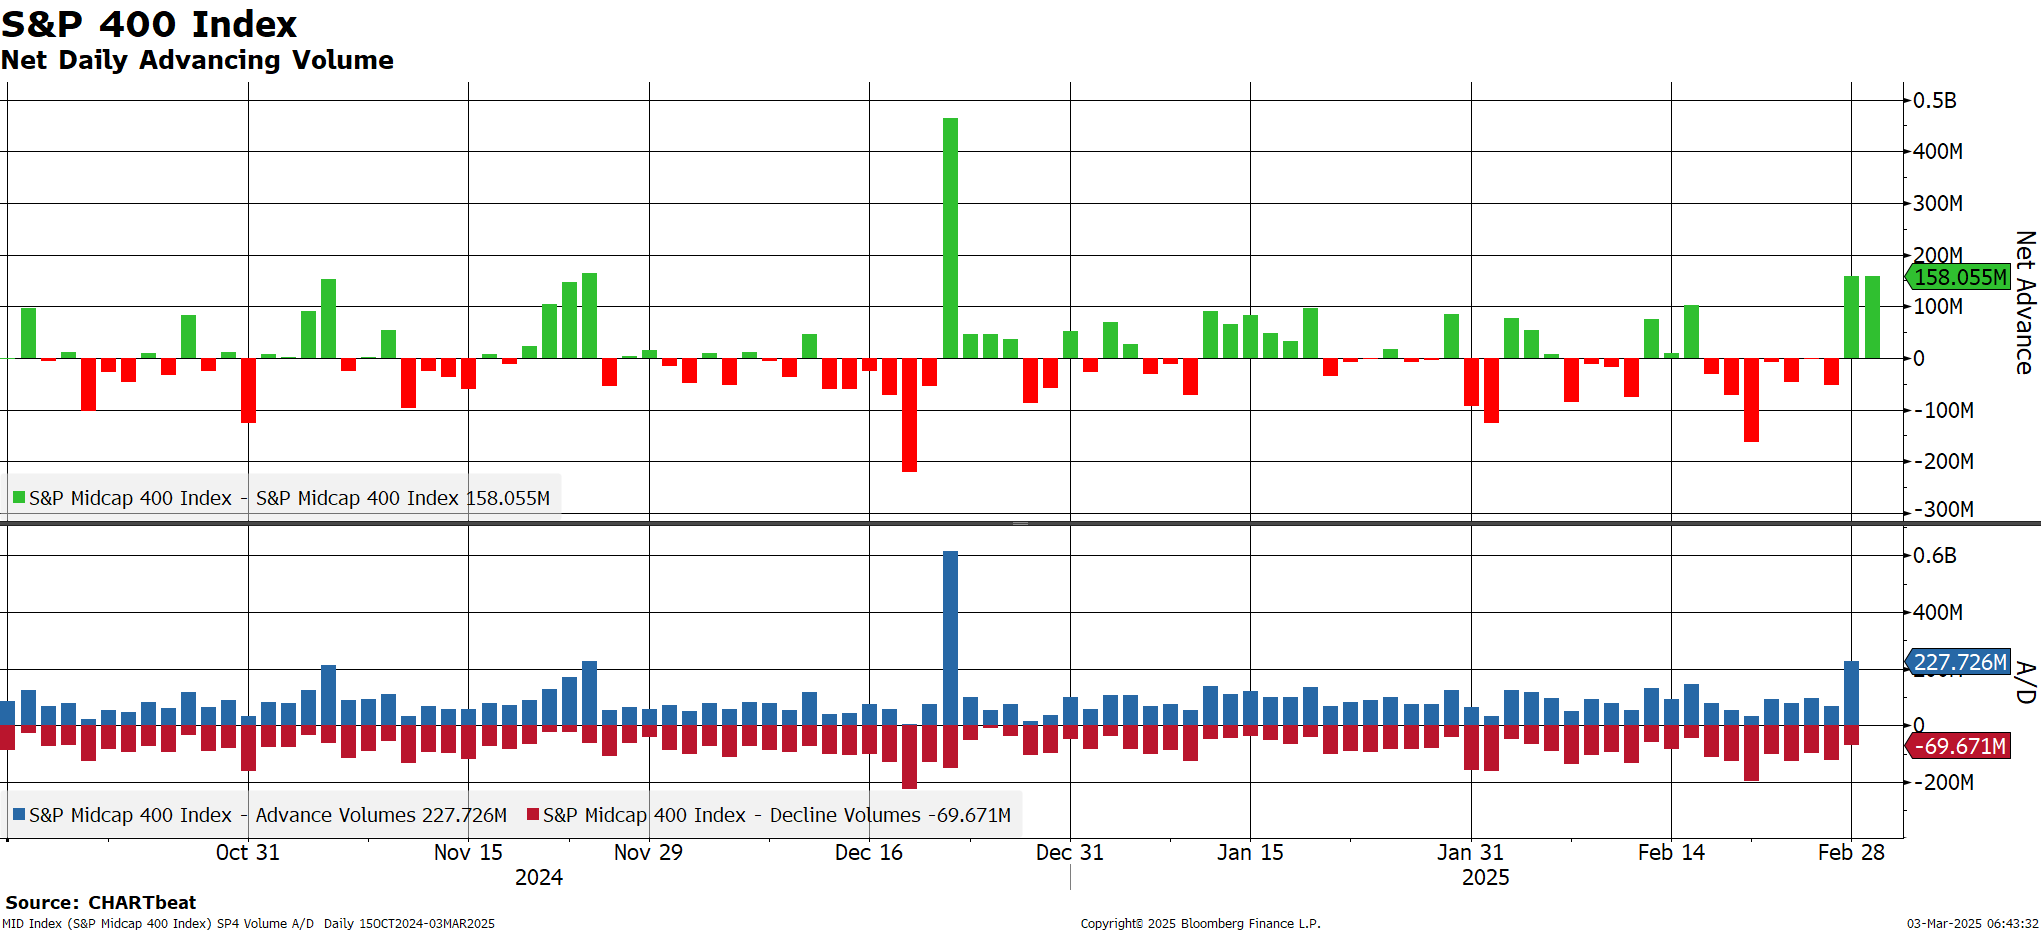Click the -100M axis label
2041x932 pixels.
tap(1944, 410)
